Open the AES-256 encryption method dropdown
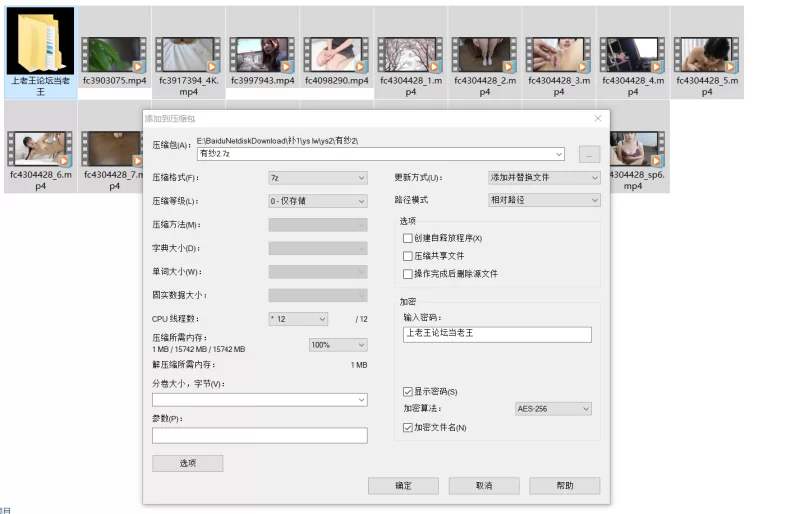Screen dimensions: 800x514 coord(553,409)
